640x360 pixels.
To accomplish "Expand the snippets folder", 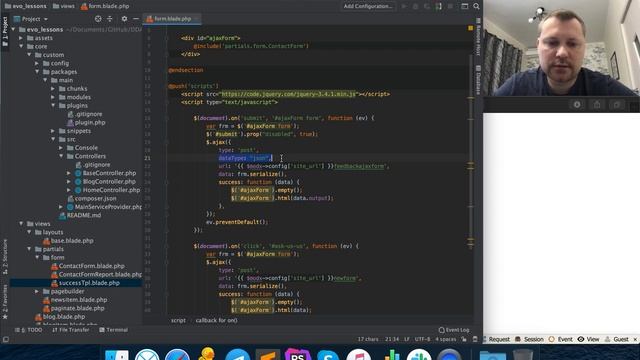I will (x=53, y=131).
